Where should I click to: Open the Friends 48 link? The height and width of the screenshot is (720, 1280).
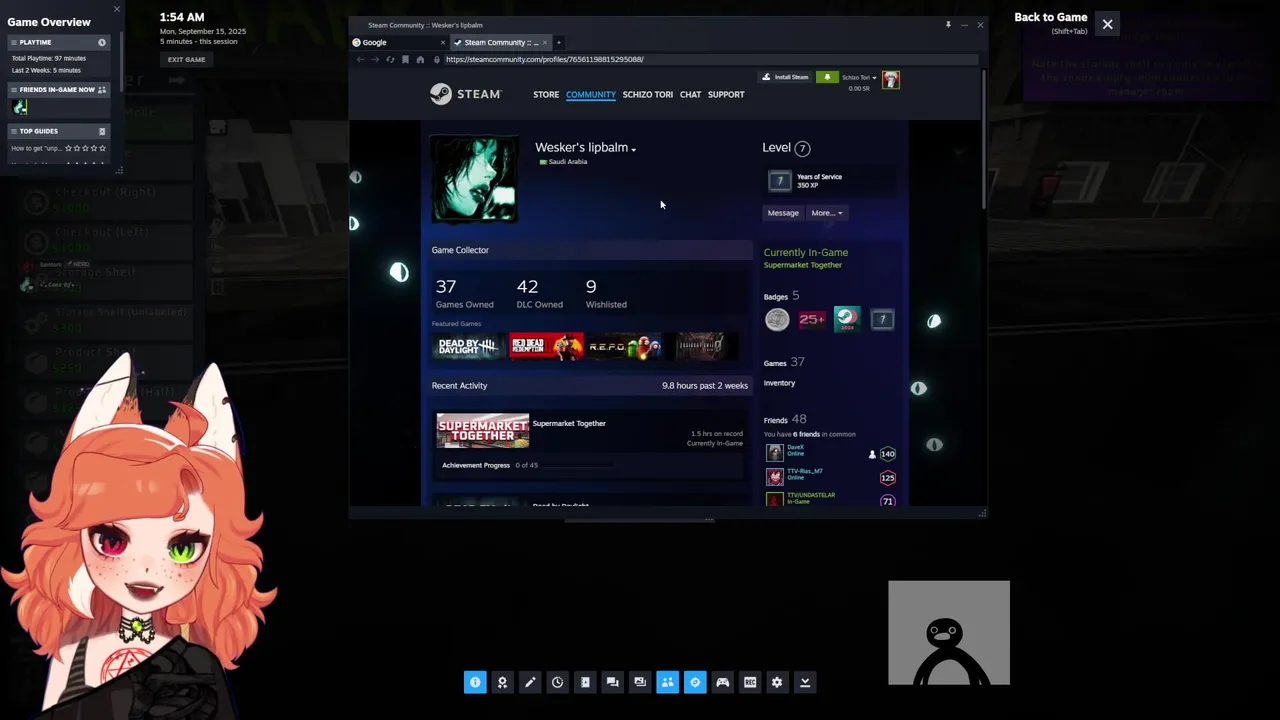point(785,420)
